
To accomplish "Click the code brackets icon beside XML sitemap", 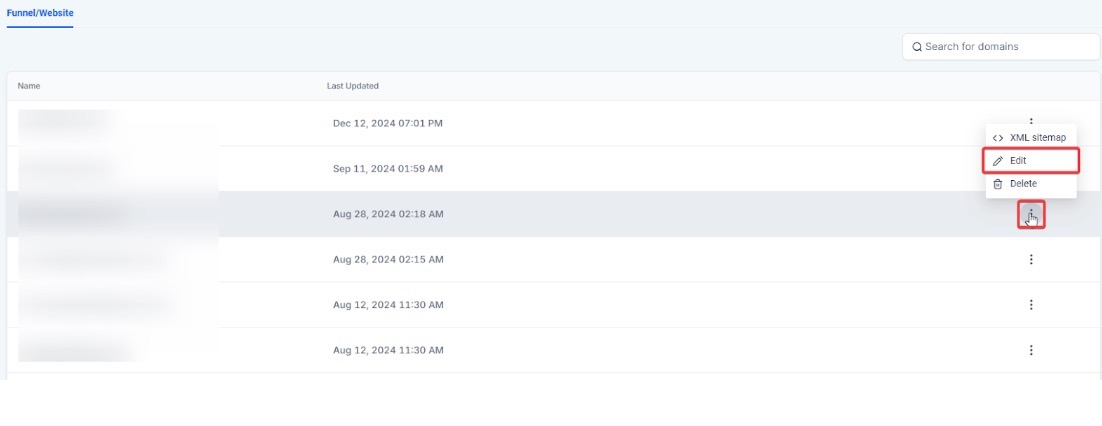I will point(997,138).
